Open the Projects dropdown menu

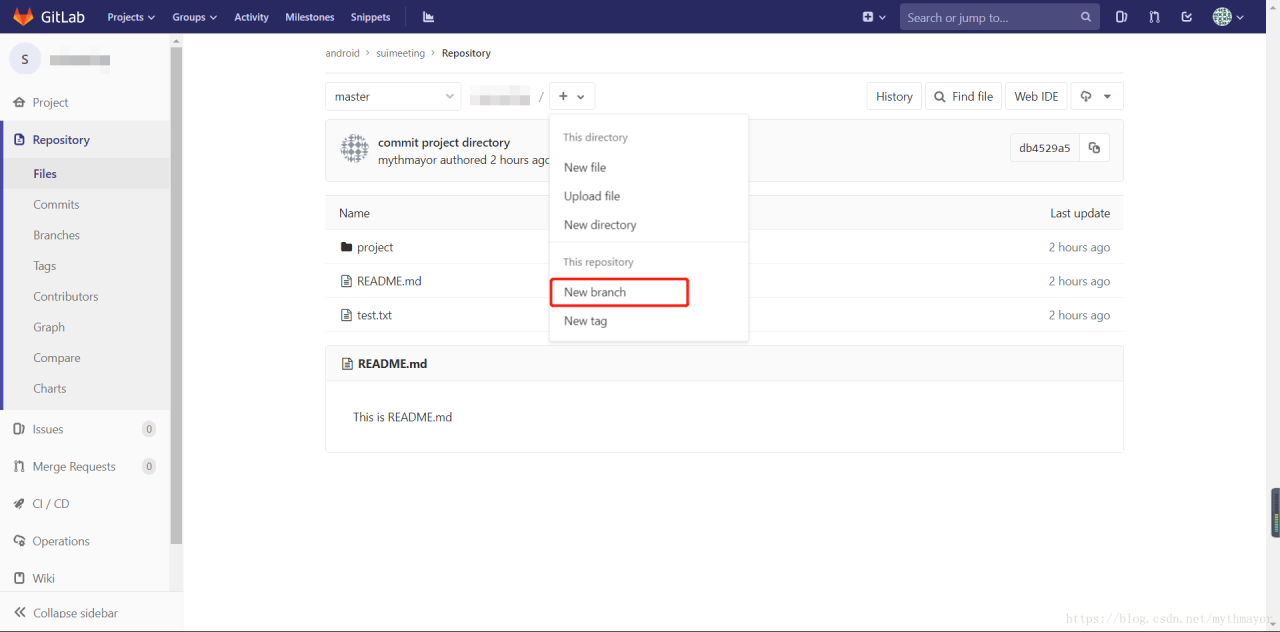point(131,17)
